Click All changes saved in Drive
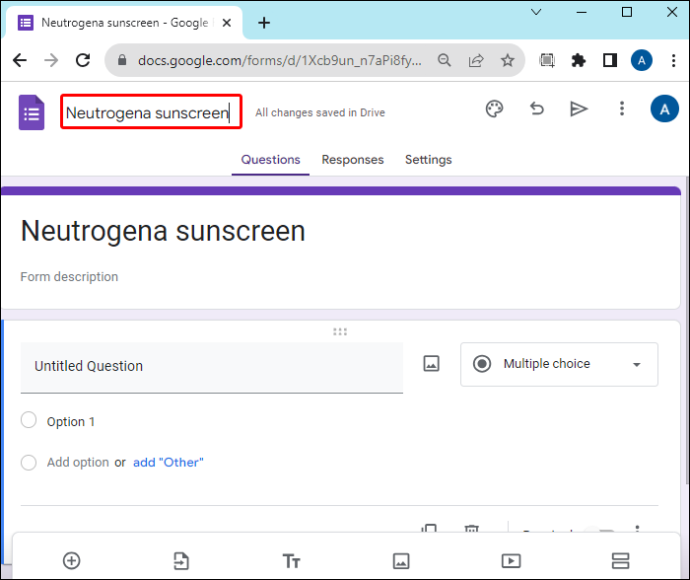The image size is (690, 580). click(320, 113)
